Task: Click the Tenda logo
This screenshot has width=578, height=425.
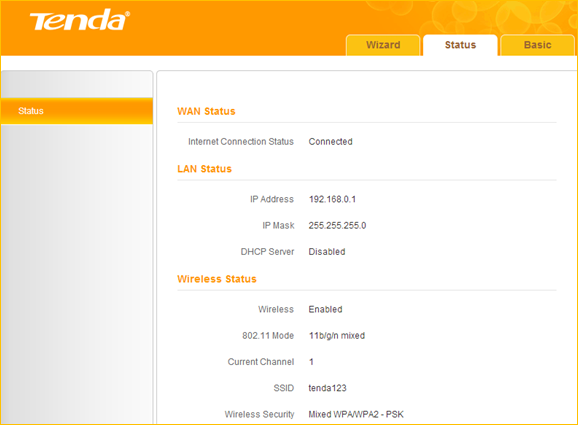Action: click(80, 20)
